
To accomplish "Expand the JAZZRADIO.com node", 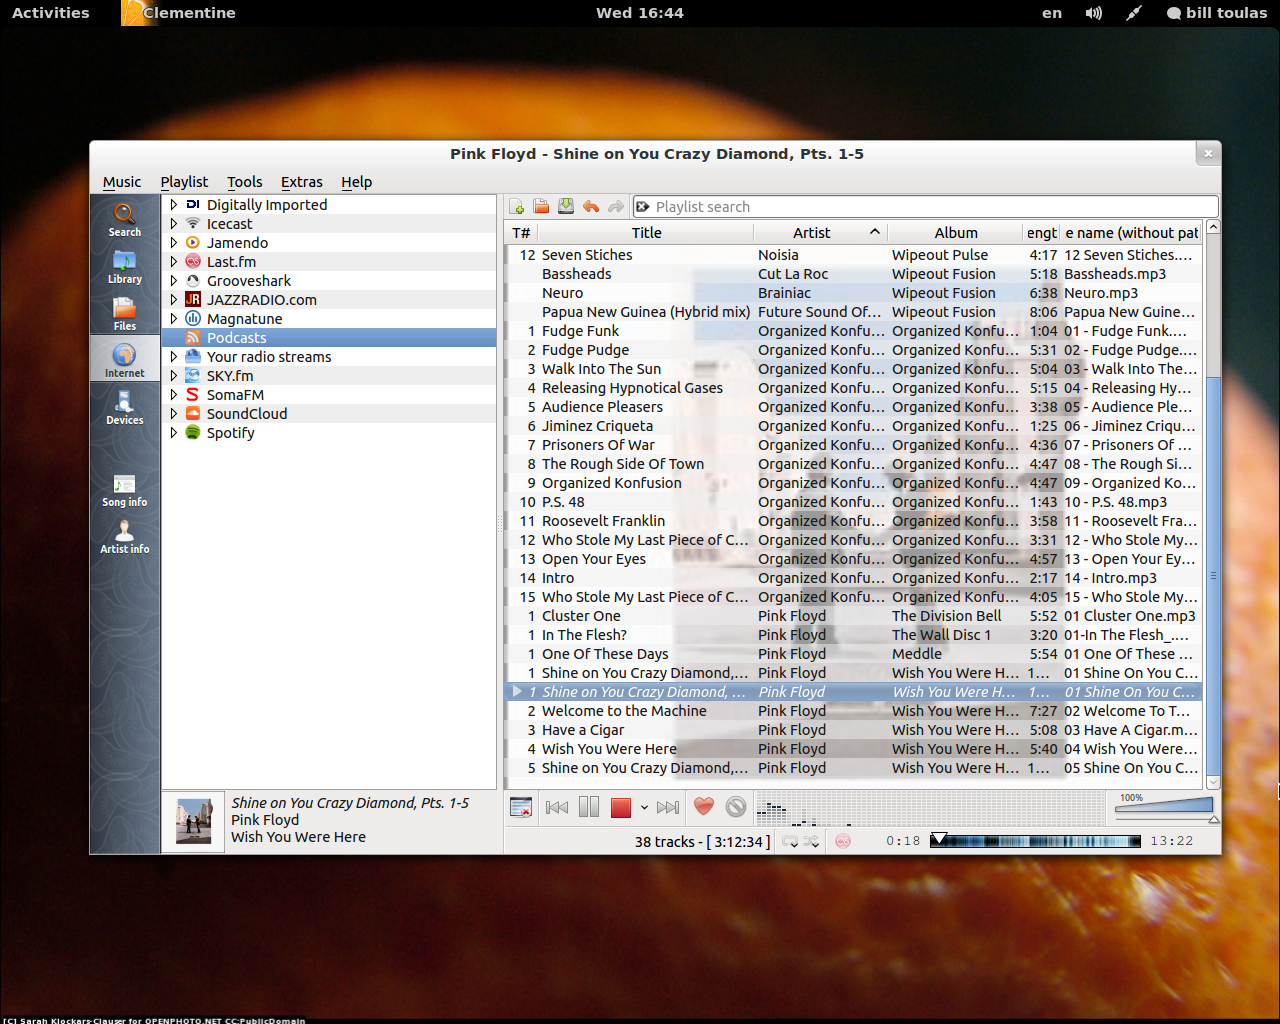I will (x=174, y=299).
